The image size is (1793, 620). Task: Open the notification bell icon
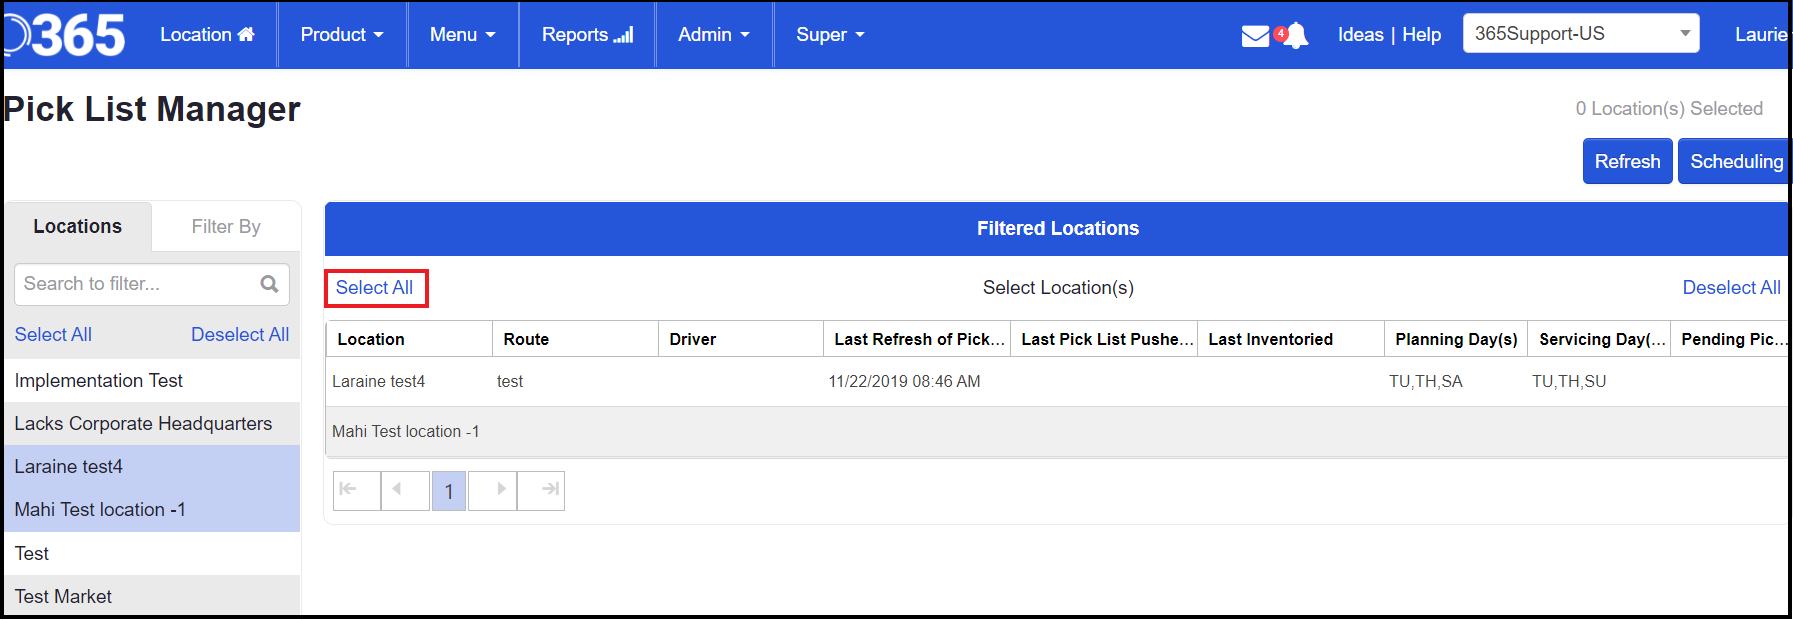[x=1296, y=36]
